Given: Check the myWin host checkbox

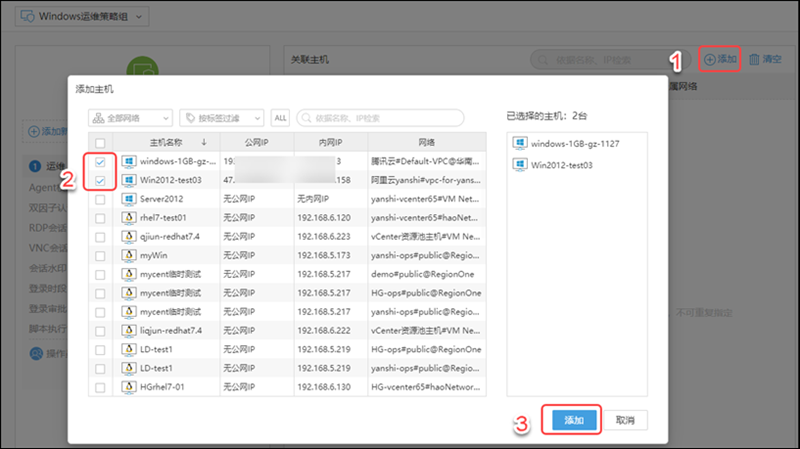Looking at the screenshot, I should point(100,256).
